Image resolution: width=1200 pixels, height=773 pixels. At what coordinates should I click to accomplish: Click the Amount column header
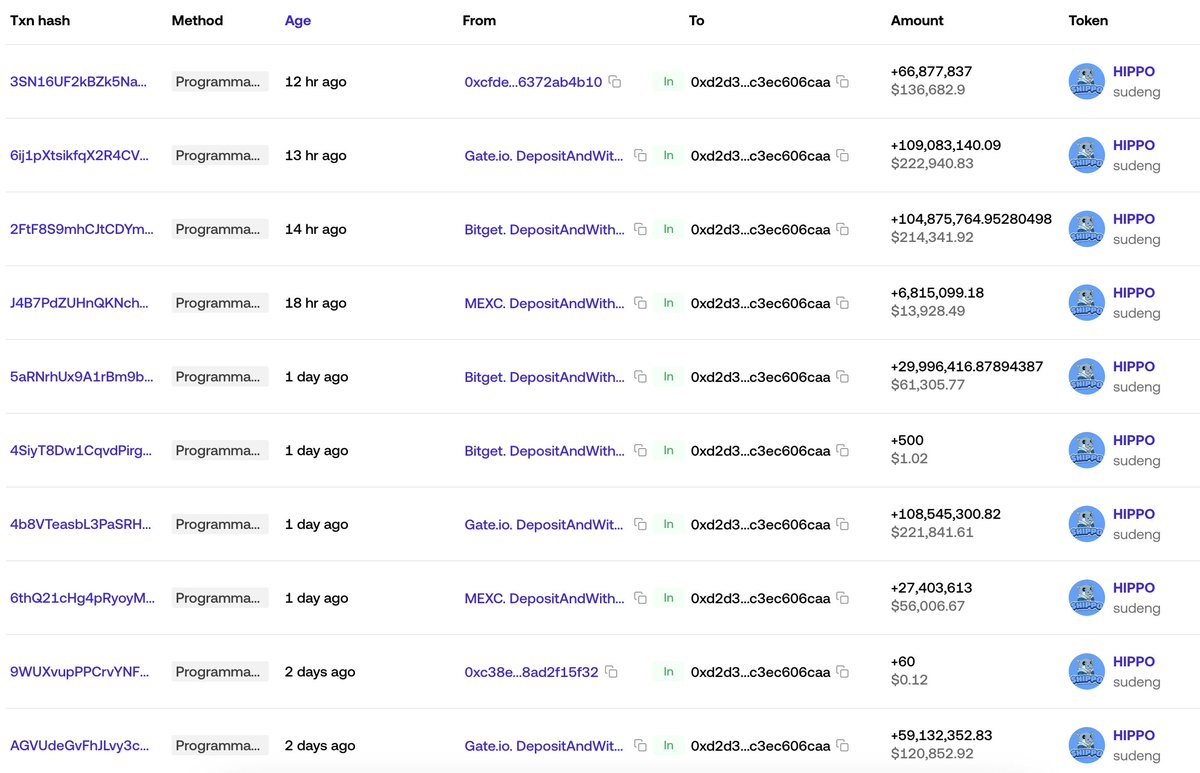917,20
